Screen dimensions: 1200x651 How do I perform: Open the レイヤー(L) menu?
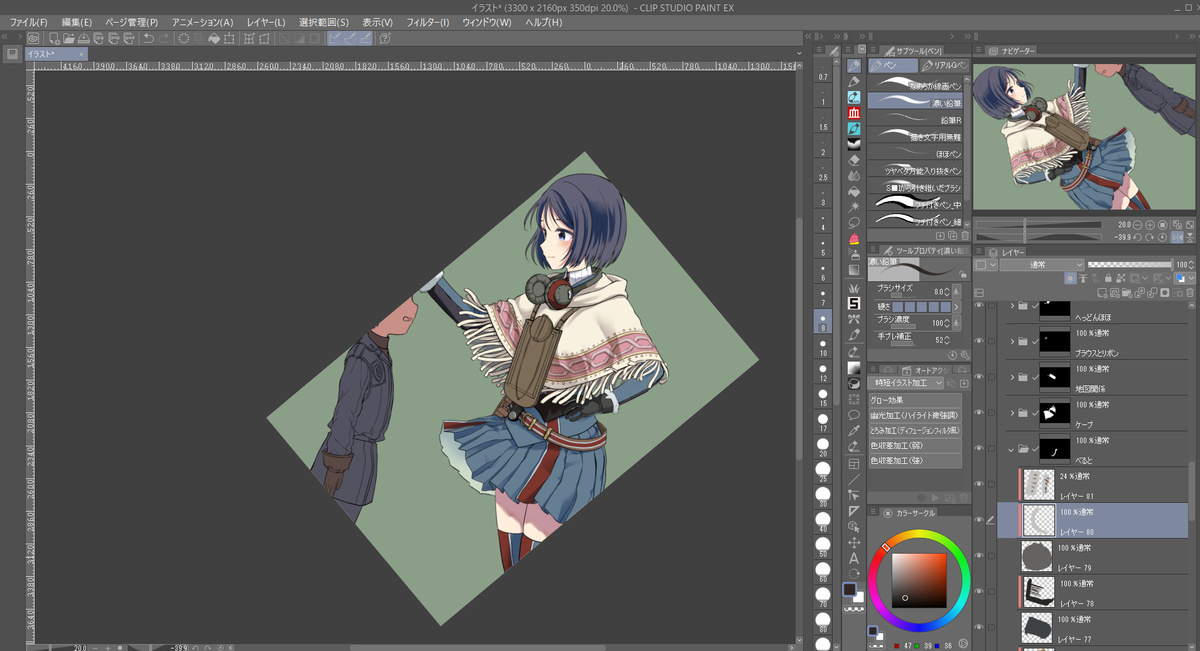(x=266, y=21)
